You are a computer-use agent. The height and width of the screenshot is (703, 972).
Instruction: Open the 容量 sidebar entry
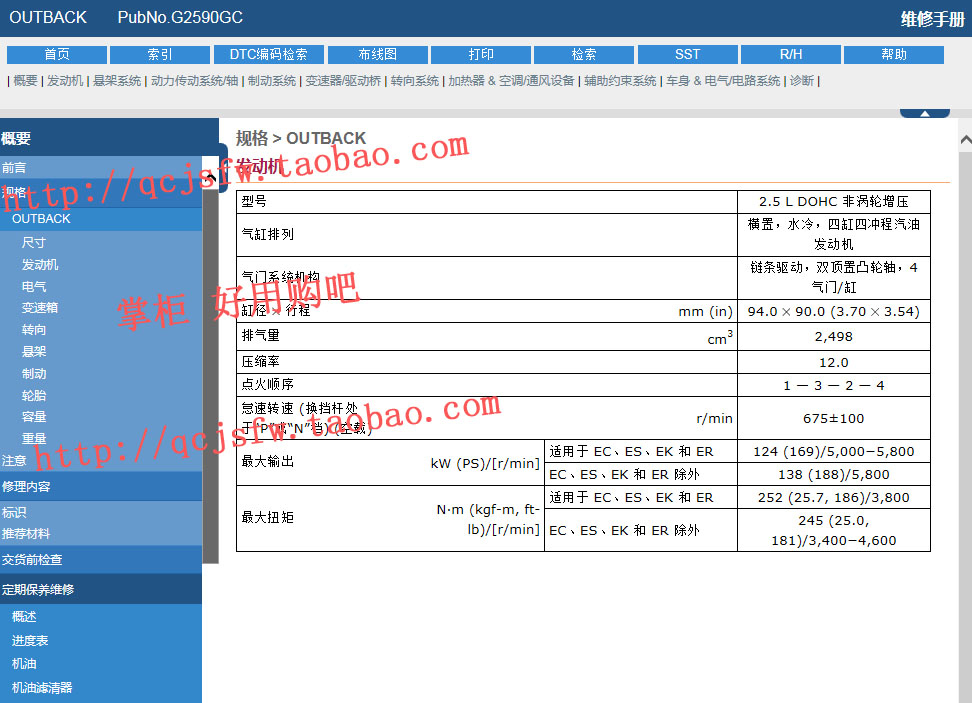33,417
